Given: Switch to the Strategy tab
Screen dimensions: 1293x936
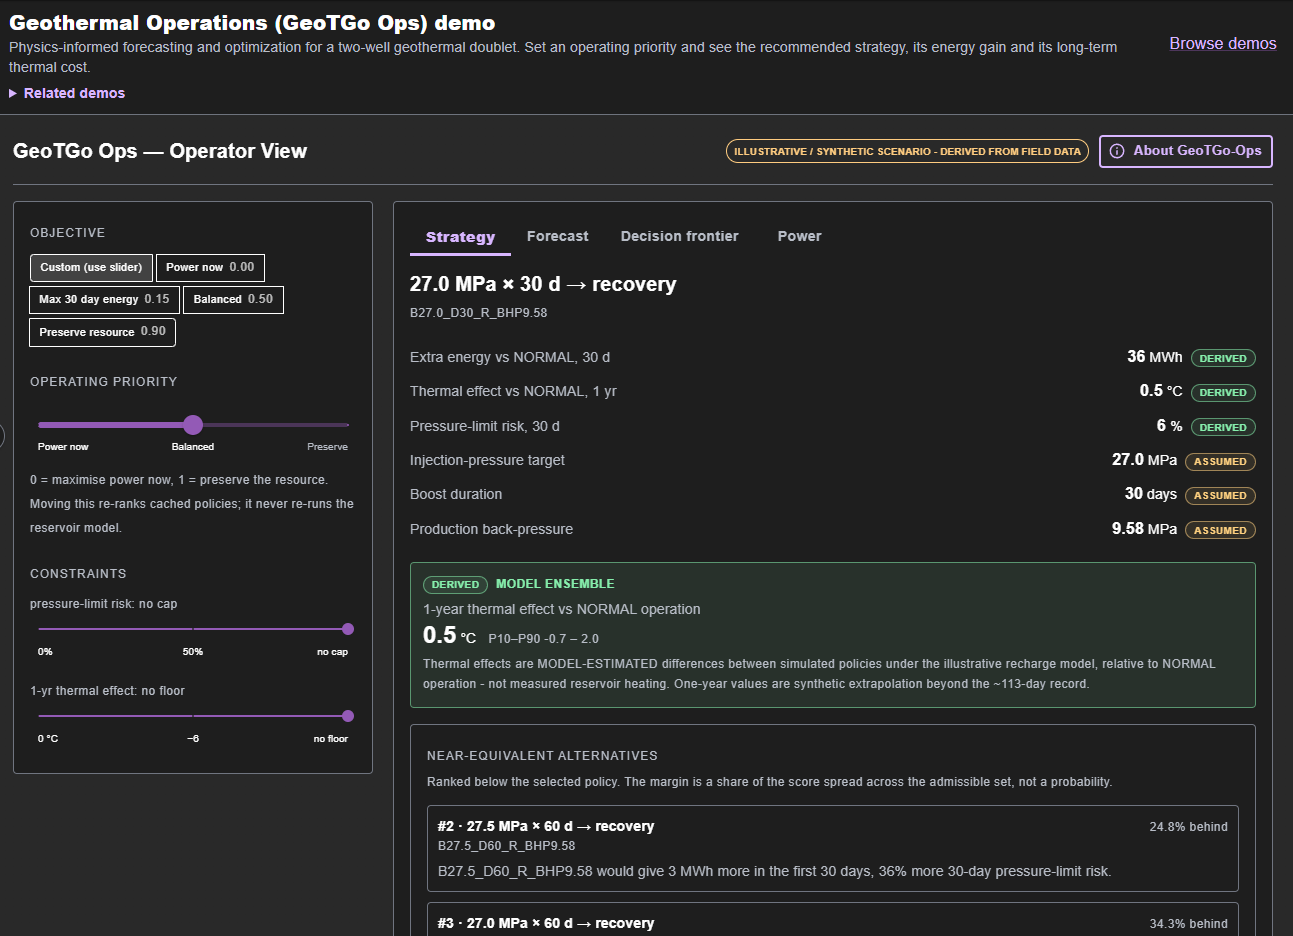Looking at the screenshot, I should [x=460, y=237].
